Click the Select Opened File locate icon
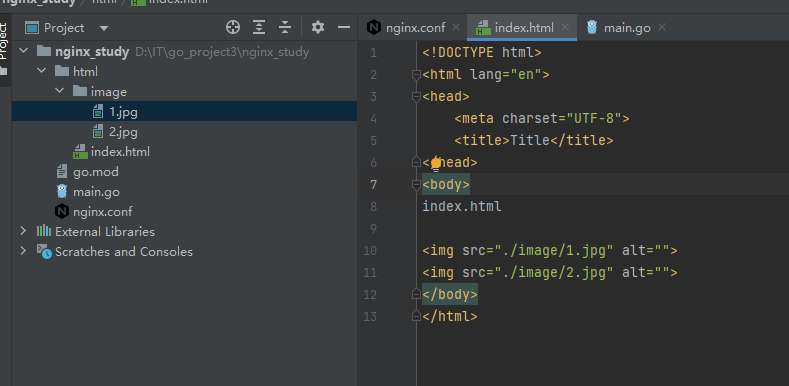This screenshot has height=386, width=789. [233, 28]
